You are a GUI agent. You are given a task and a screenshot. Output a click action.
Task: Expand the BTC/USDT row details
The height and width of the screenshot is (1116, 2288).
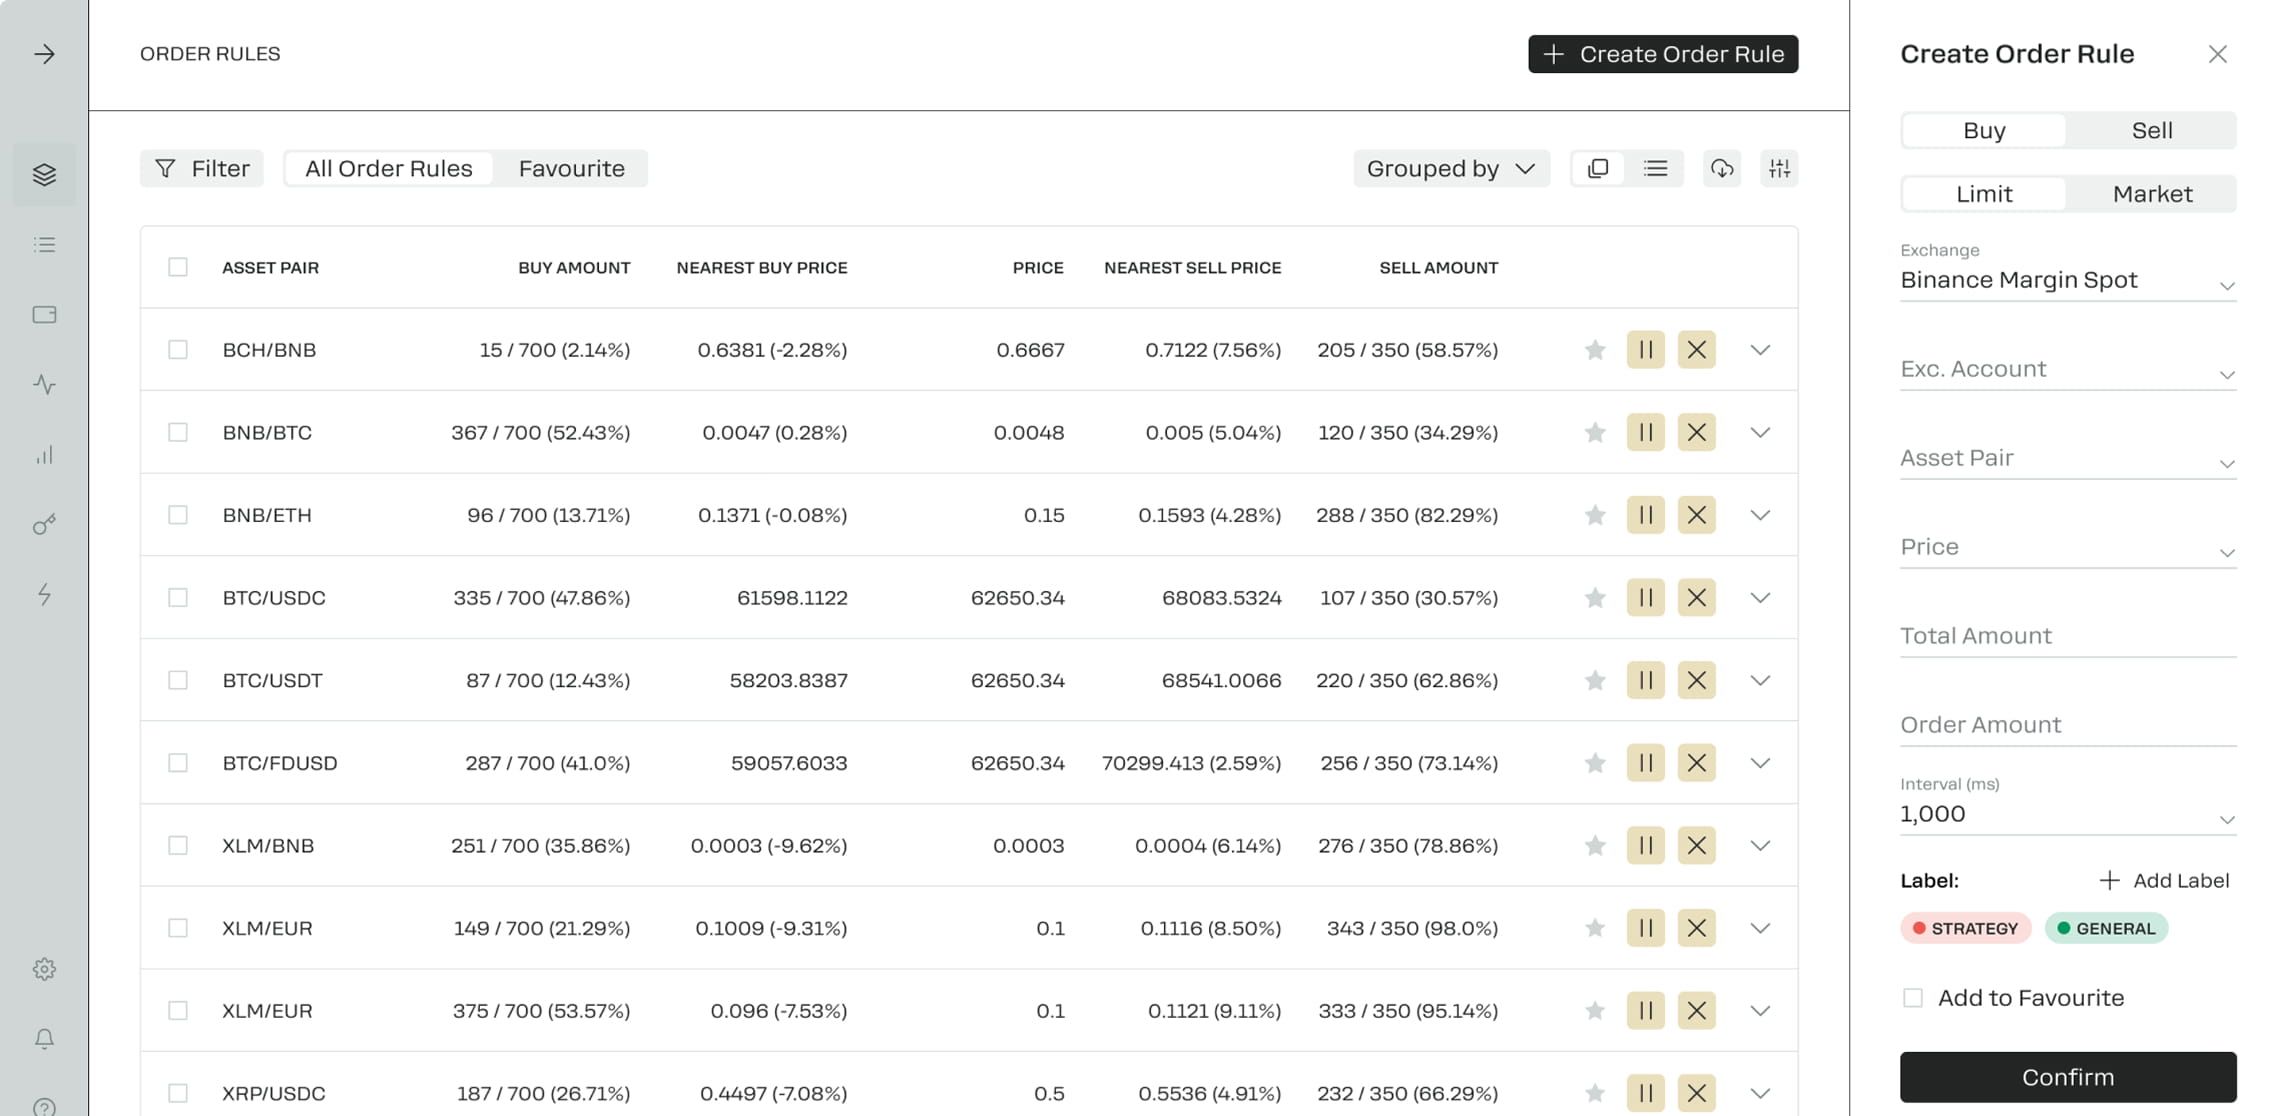point(1760,681)
